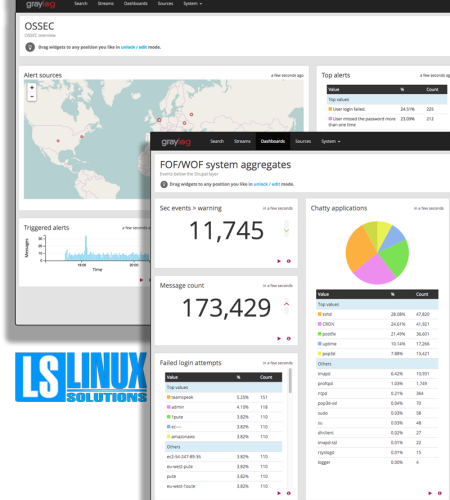Click the lock icon in FOF/WOF header
This screenshot has width=450, height=500.
[x=164, y=184]
